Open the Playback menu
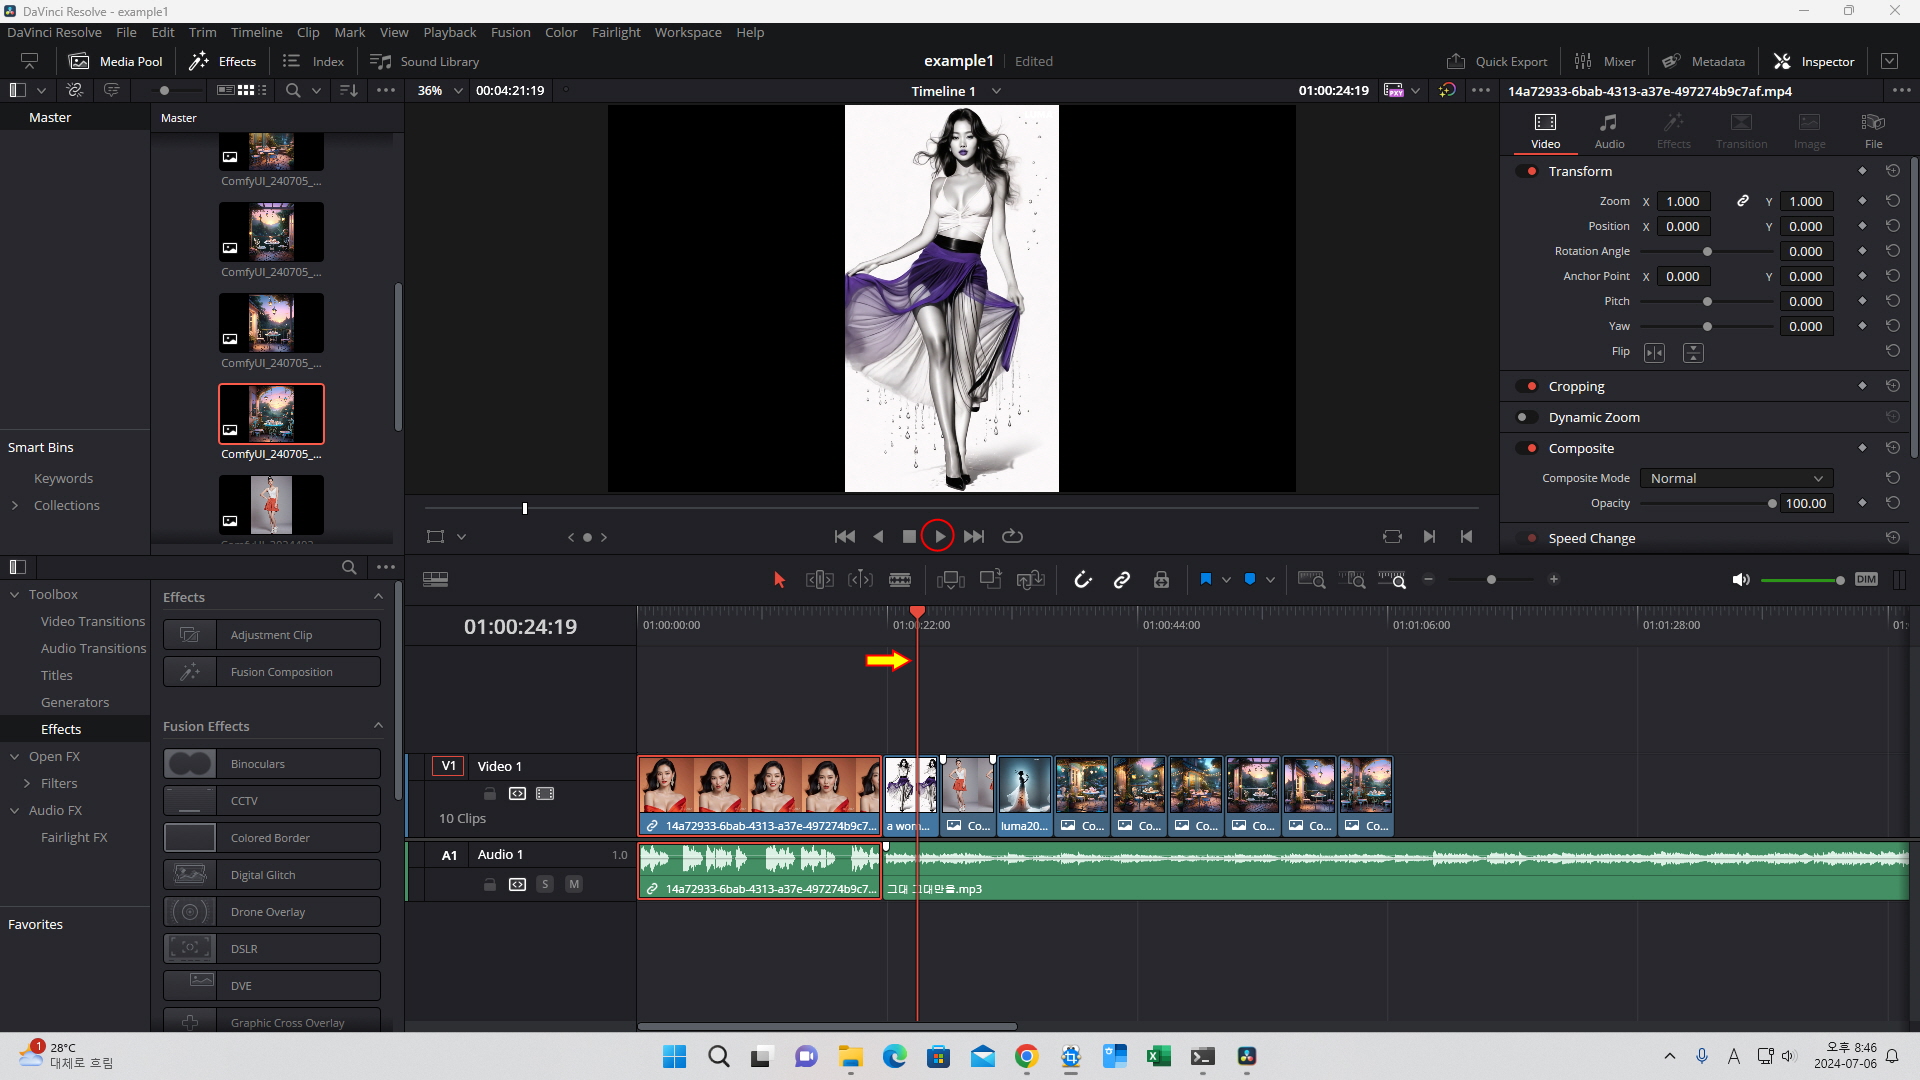The height and width of the screenshot is (1080, 1920). pyautogui.click(x=450, y=33)
